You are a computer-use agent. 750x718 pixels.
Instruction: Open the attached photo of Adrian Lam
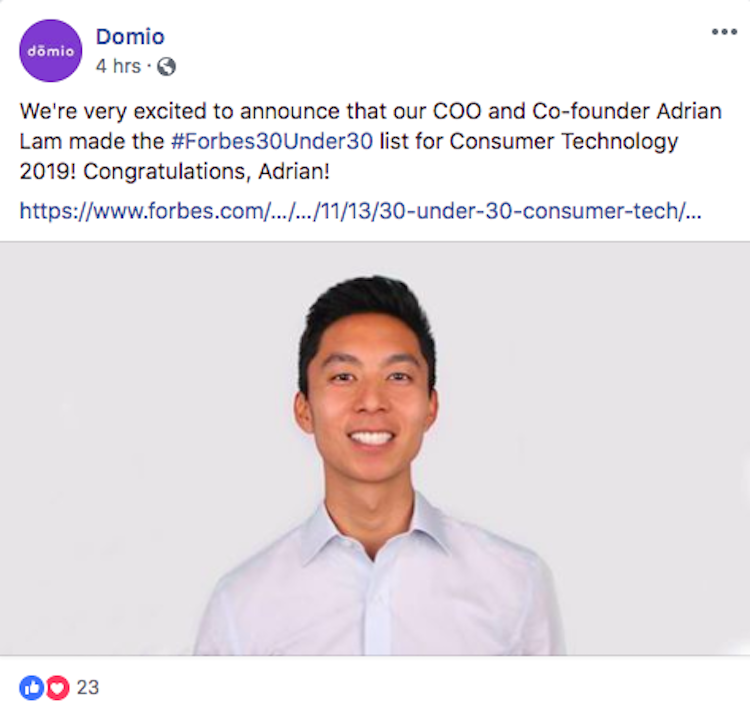coord(375,449)
